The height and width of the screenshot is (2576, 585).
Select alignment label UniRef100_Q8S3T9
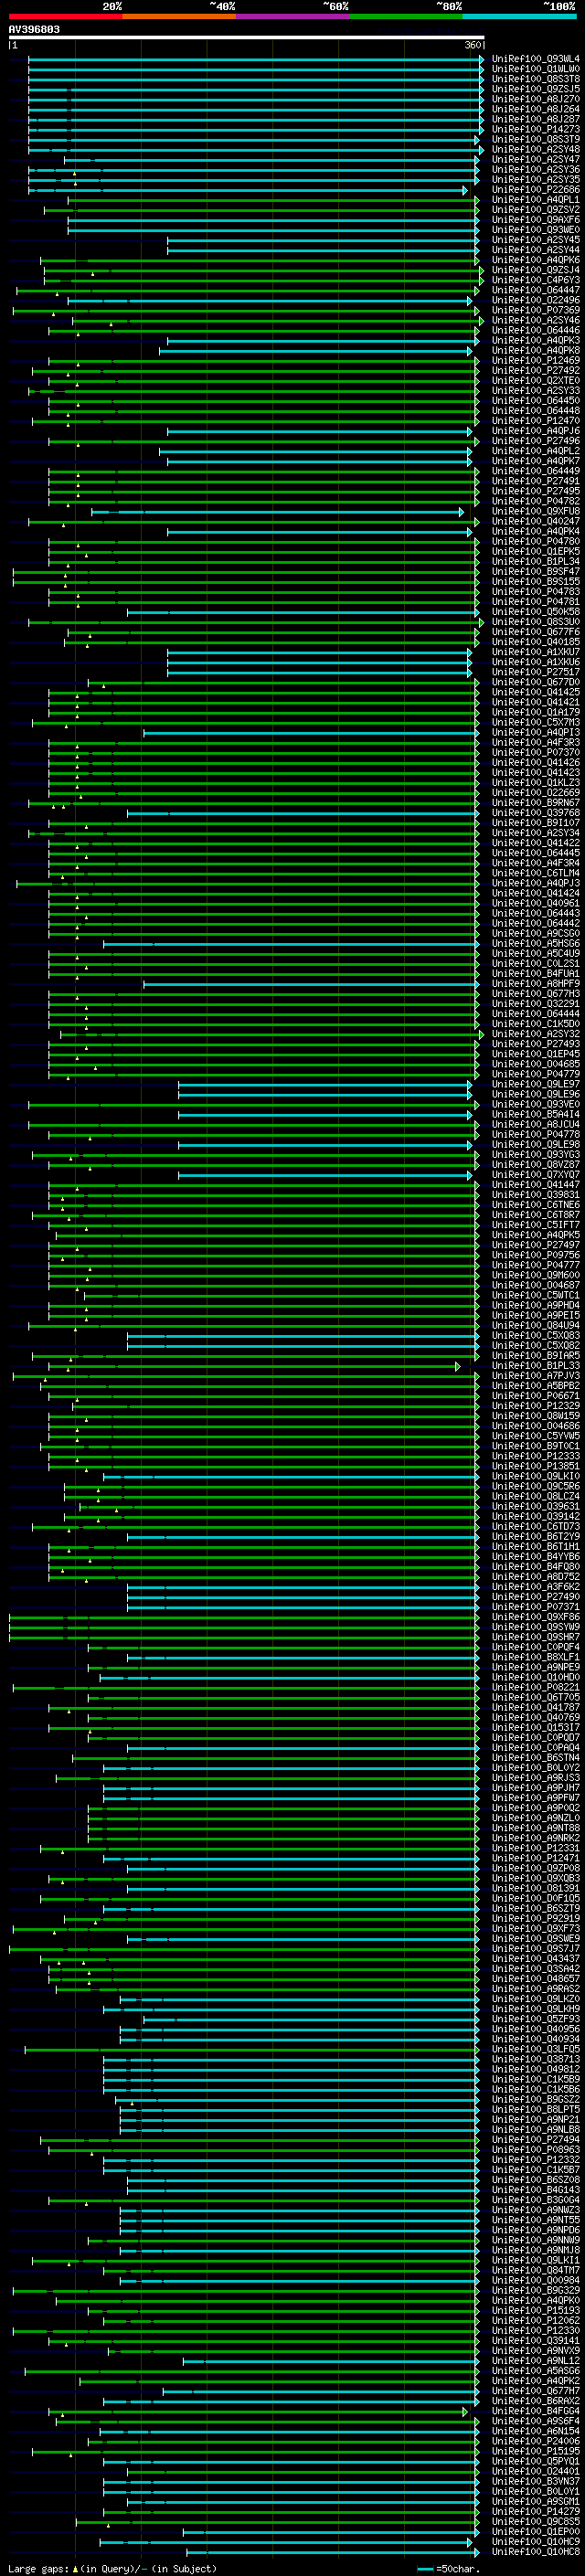pos(535,139)
